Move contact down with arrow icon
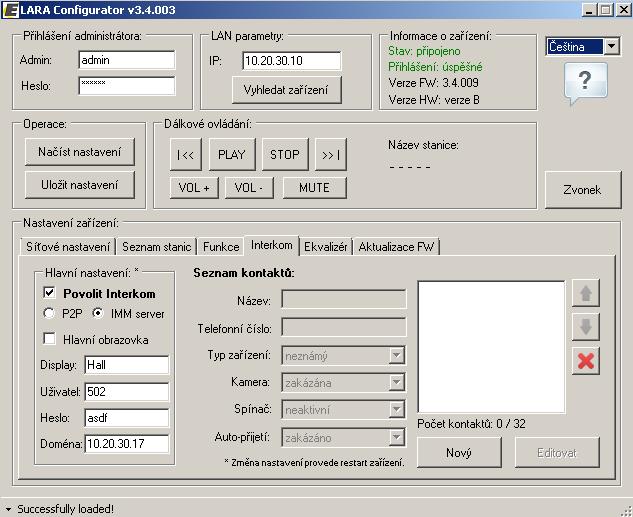 click(x=586, y=327)
